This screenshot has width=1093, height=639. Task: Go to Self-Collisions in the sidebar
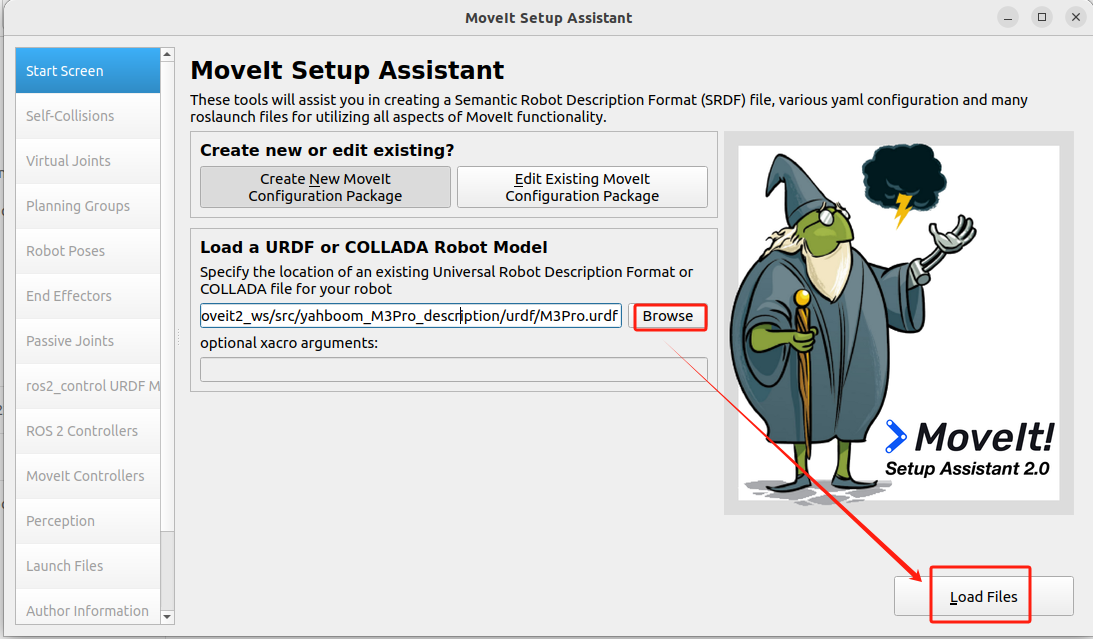click(x=88, y=116)
